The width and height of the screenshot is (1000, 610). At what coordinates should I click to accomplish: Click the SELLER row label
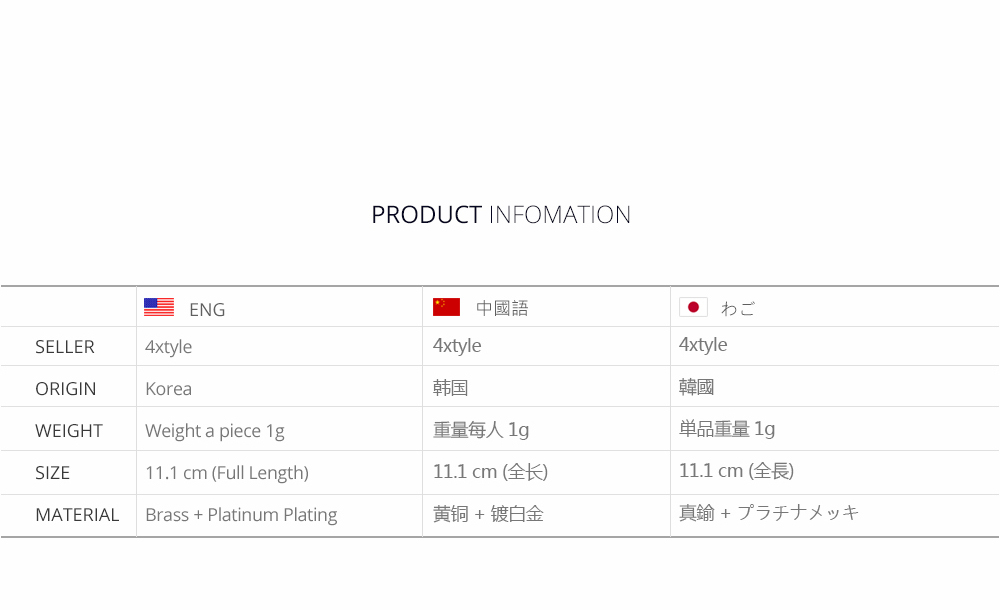(65, 346)
